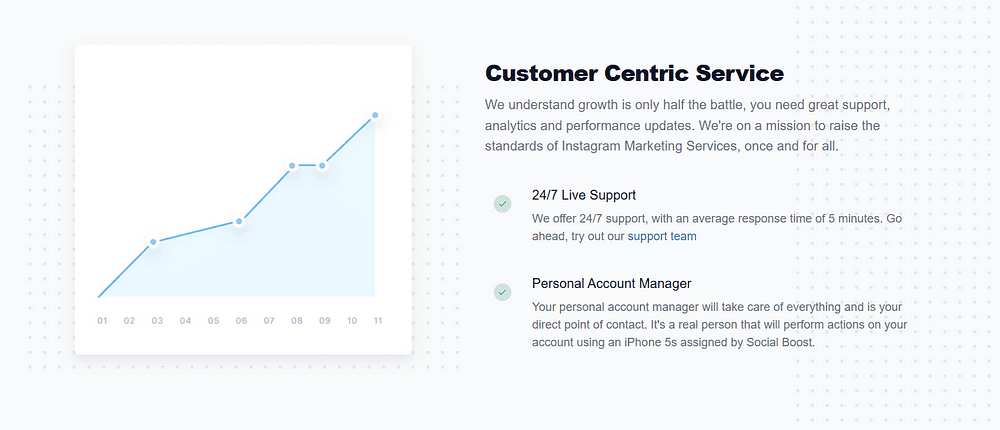Select the chart data point above 08
1000x430 pixels.
coord(292,166)
